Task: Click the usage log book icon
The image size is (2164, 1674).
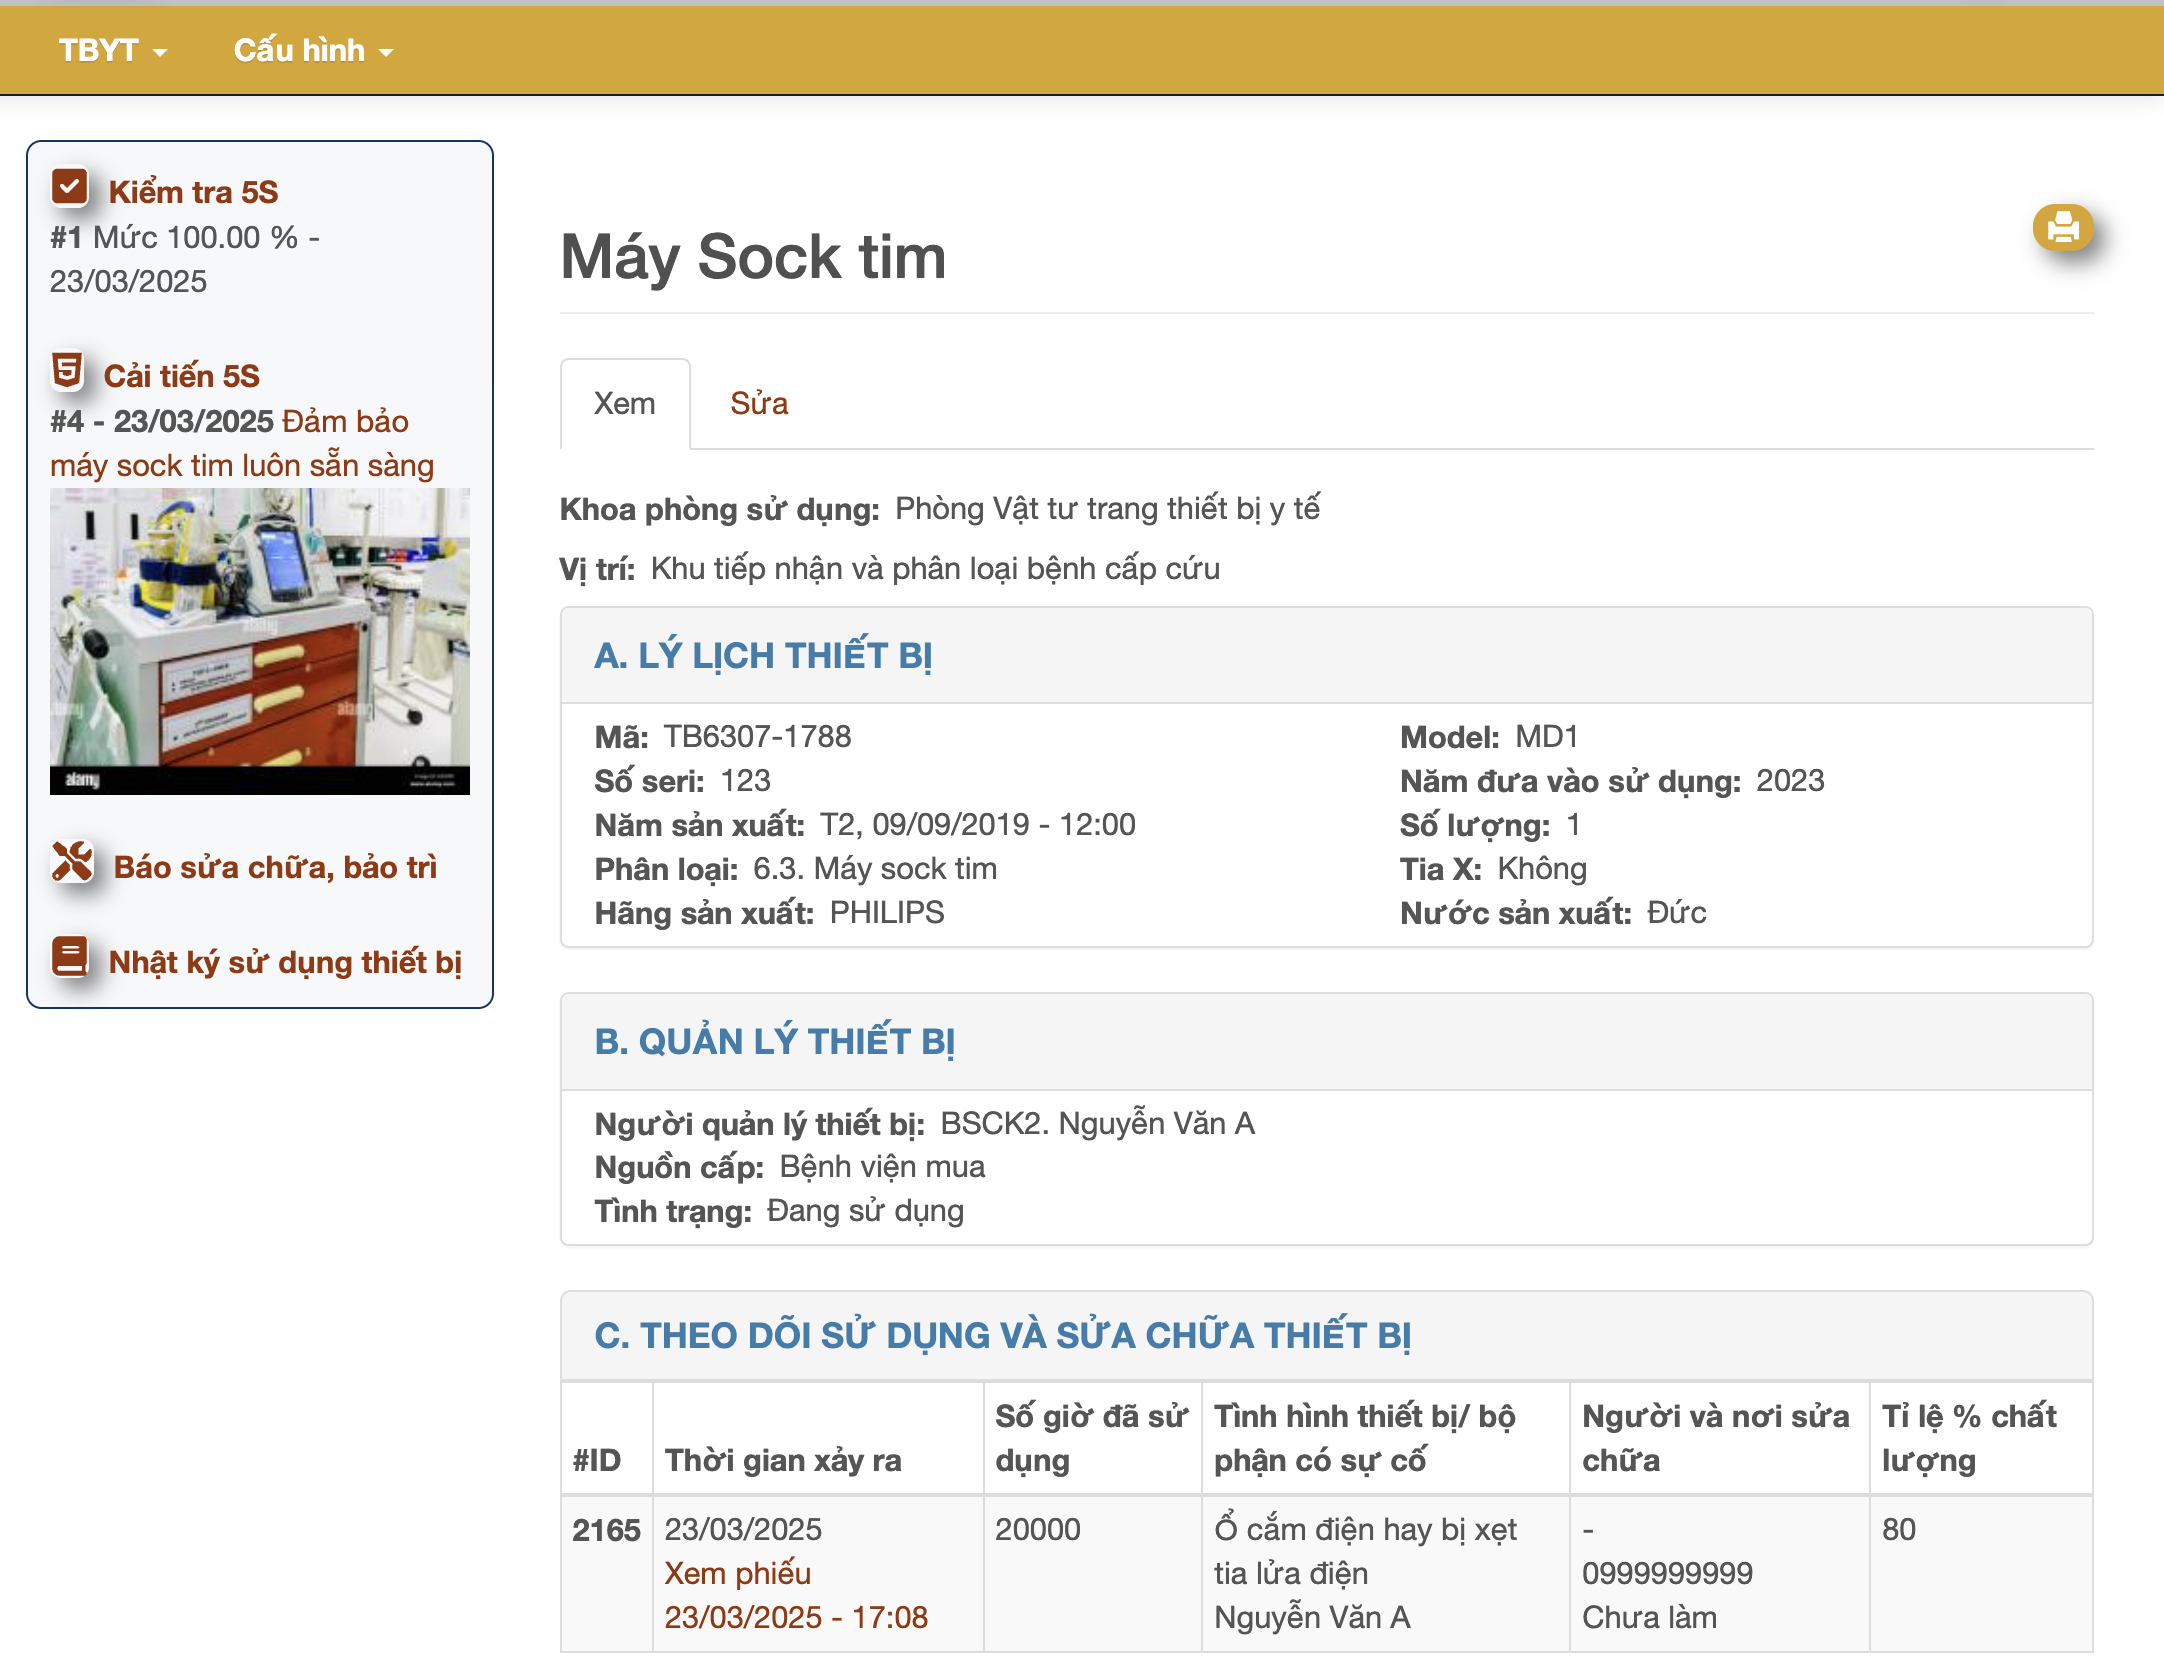Action: click(70, 957)
